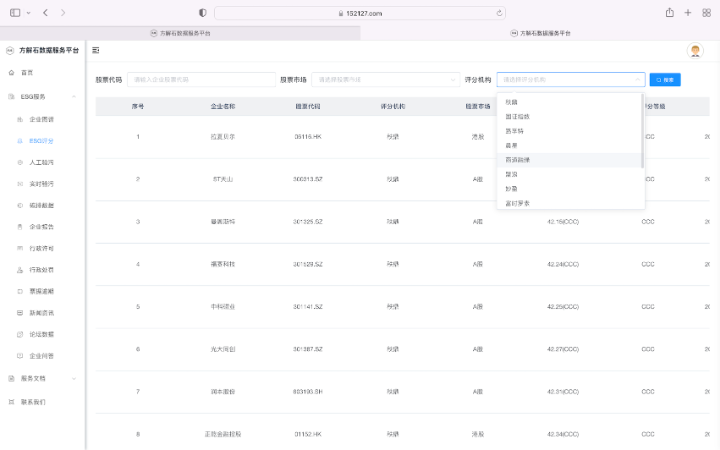
Task: Click stock code 301141.SZ in row 5
Action: coord(308,307)
